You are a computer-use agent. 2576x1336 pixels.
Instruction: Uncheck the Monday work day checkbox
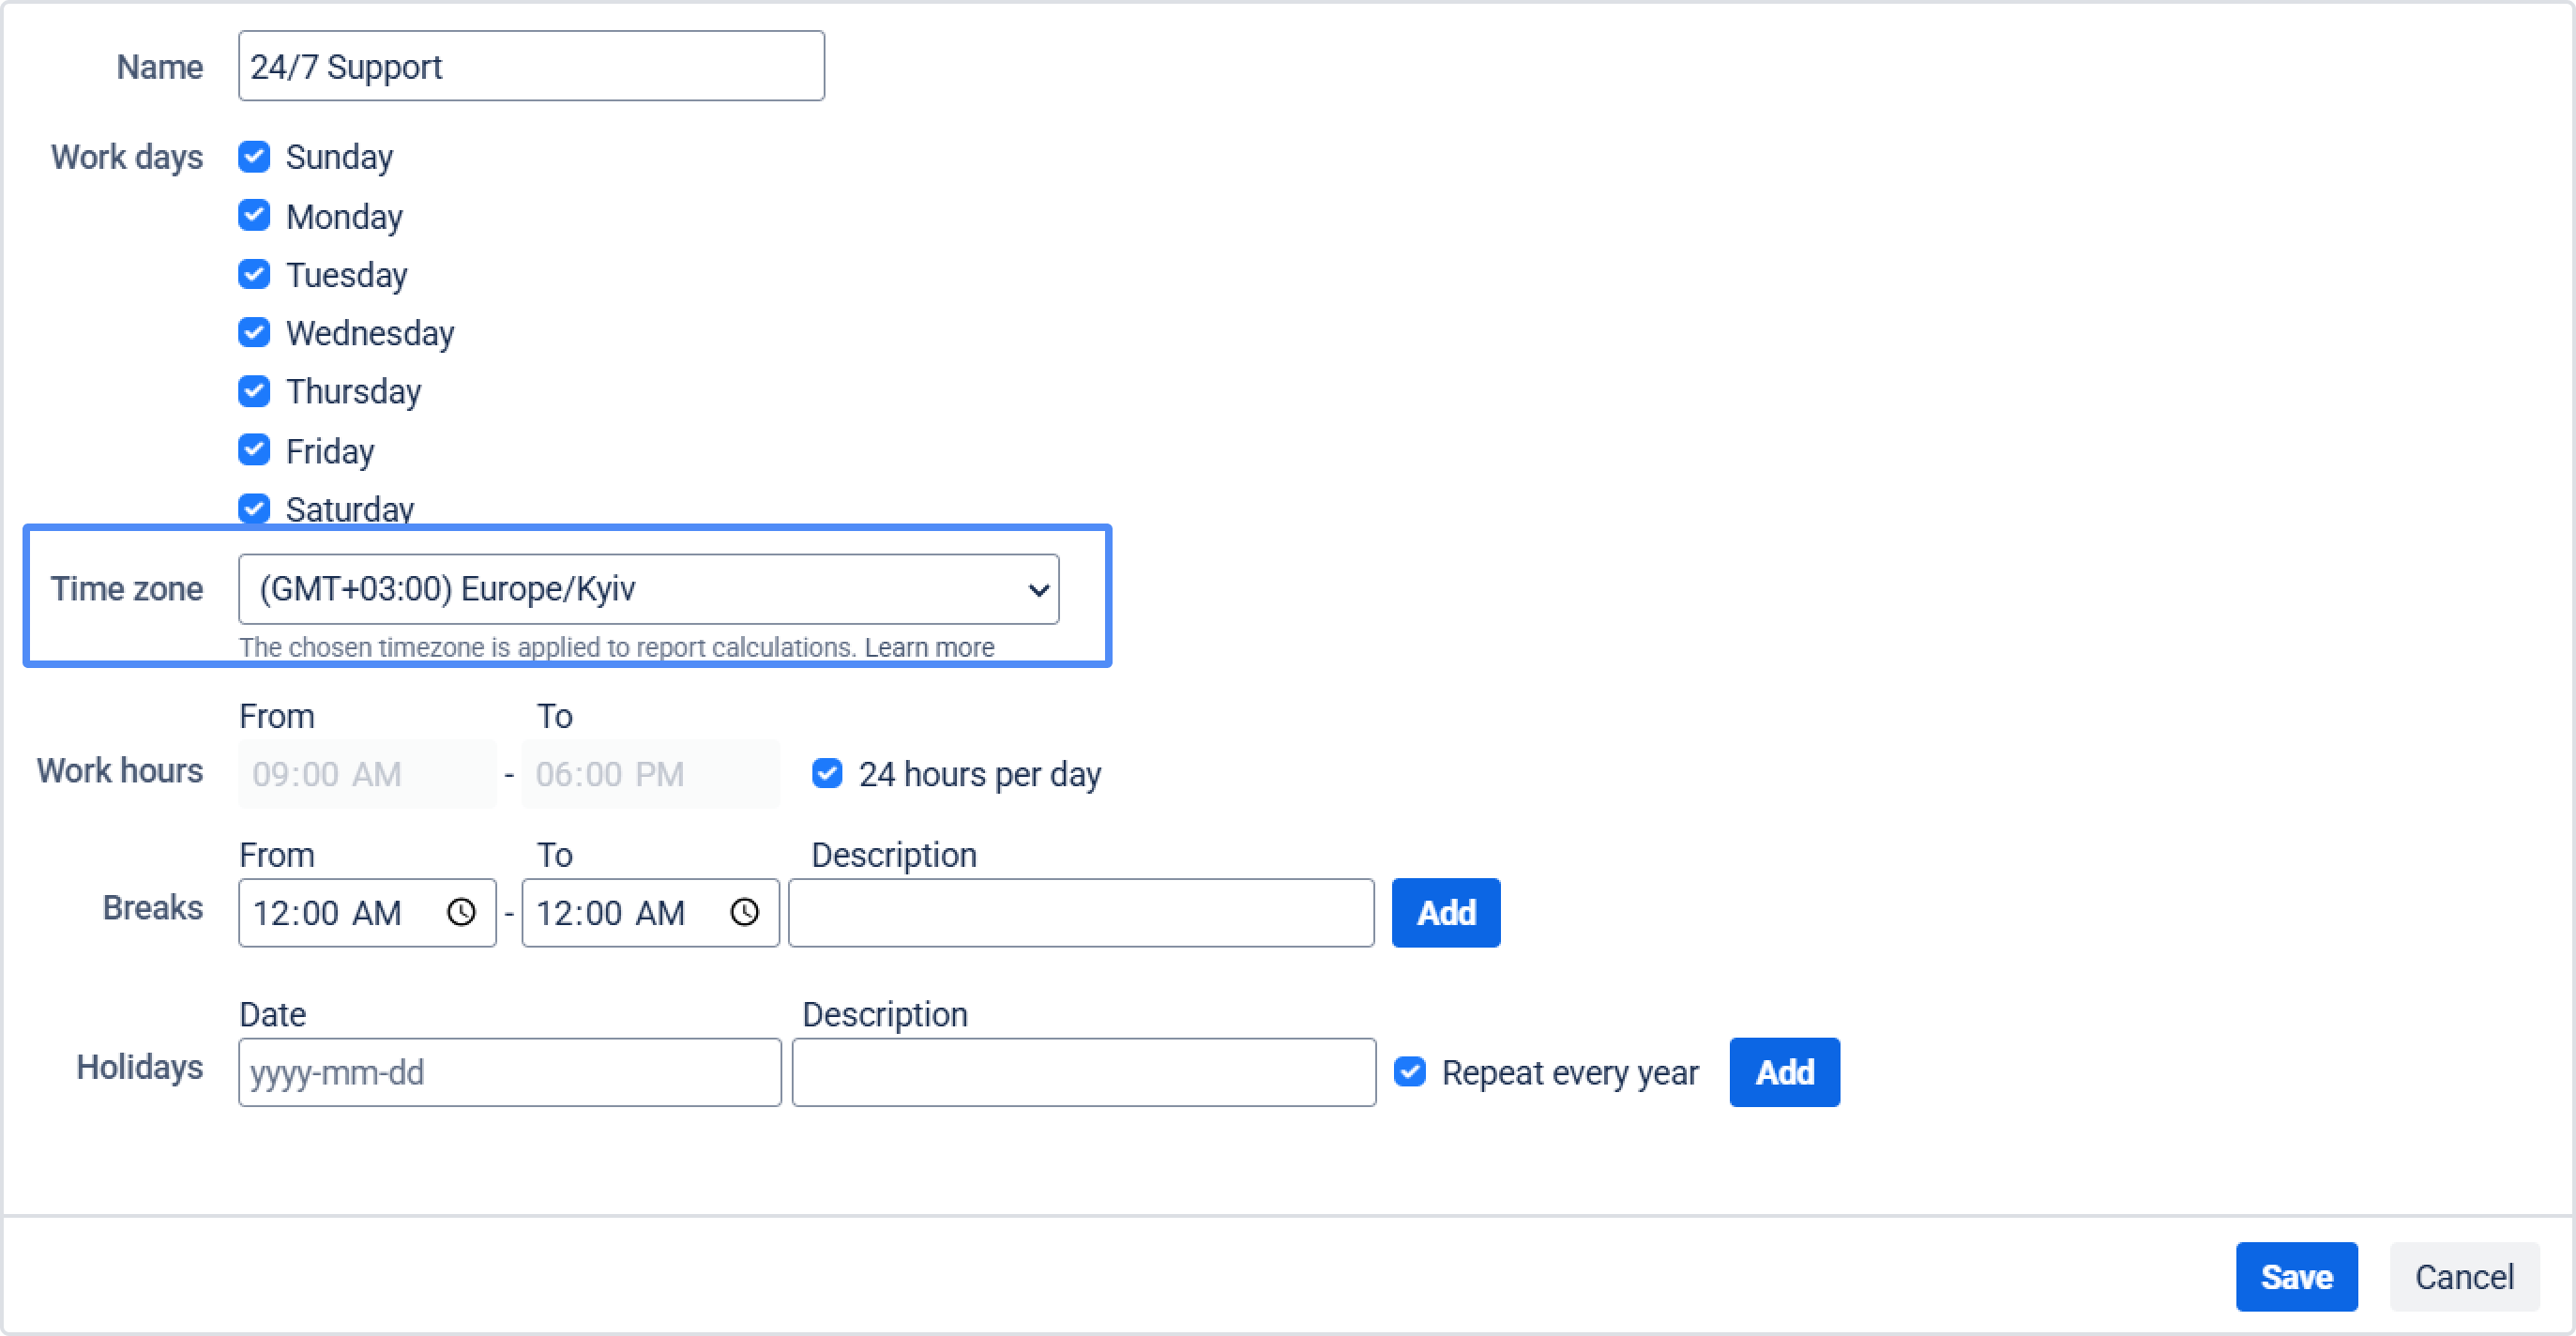(254, 215)
